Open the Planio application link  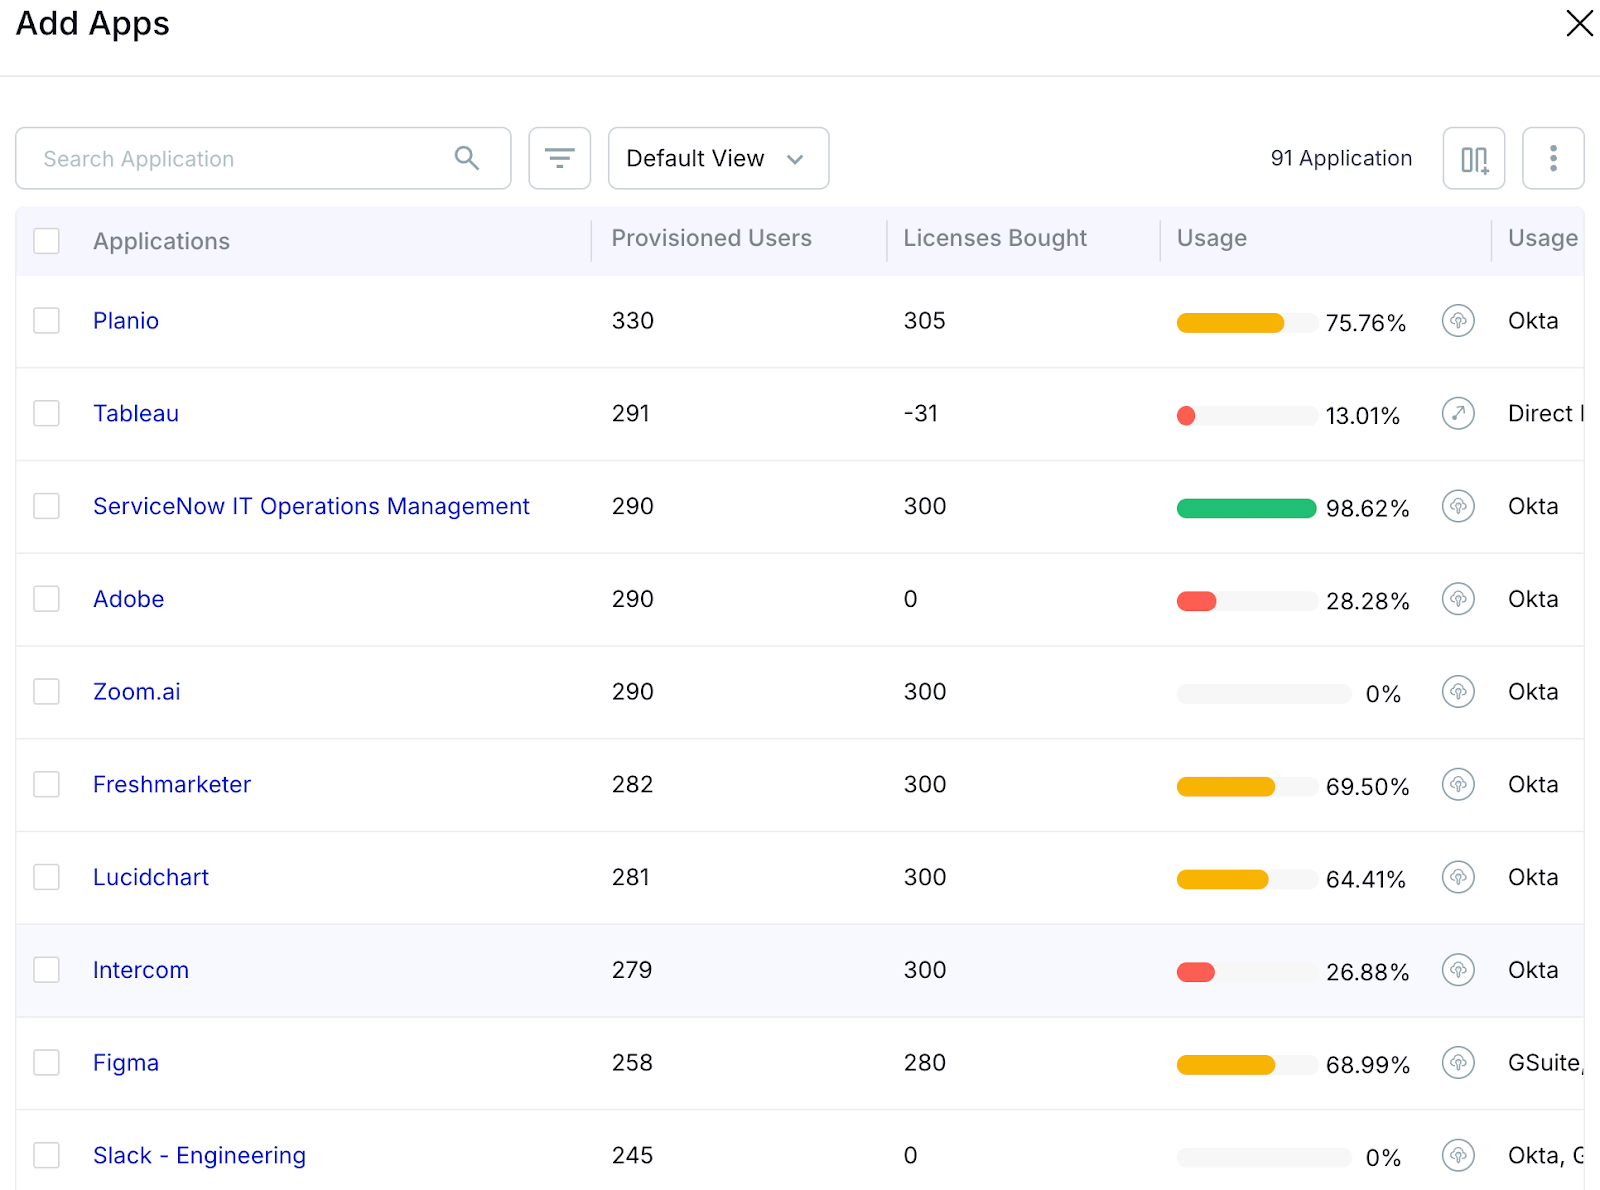[126, 321]
